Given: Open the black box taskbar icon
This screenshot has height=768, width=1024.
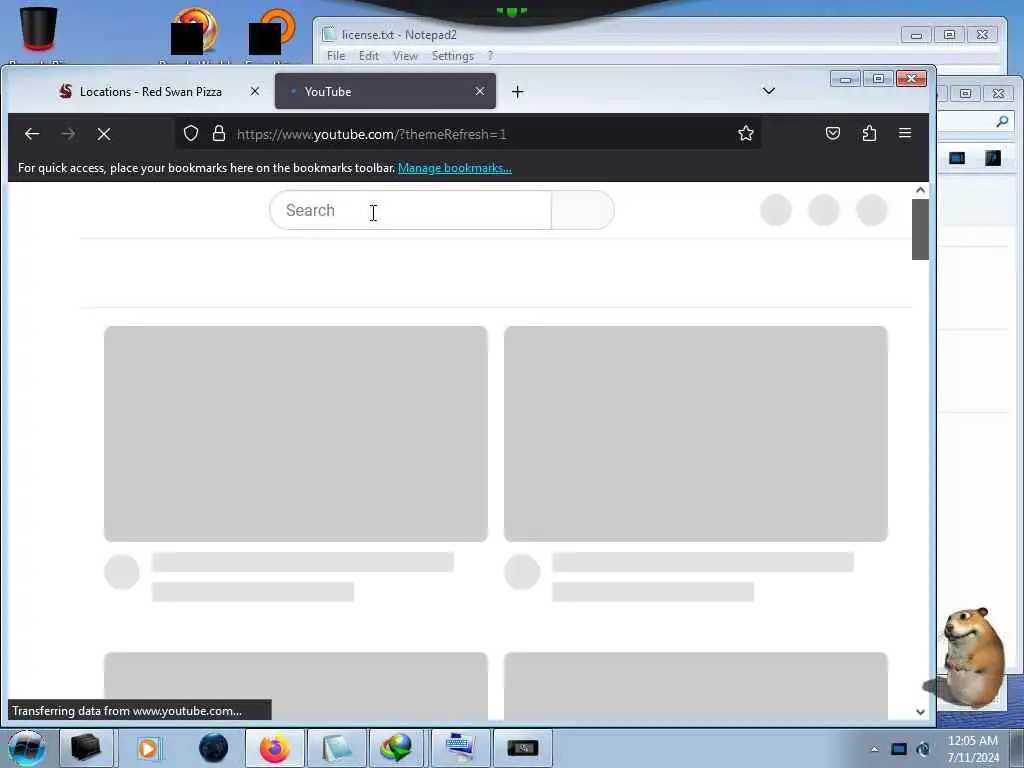Looking at the screenshot, I should pos(86,748).
